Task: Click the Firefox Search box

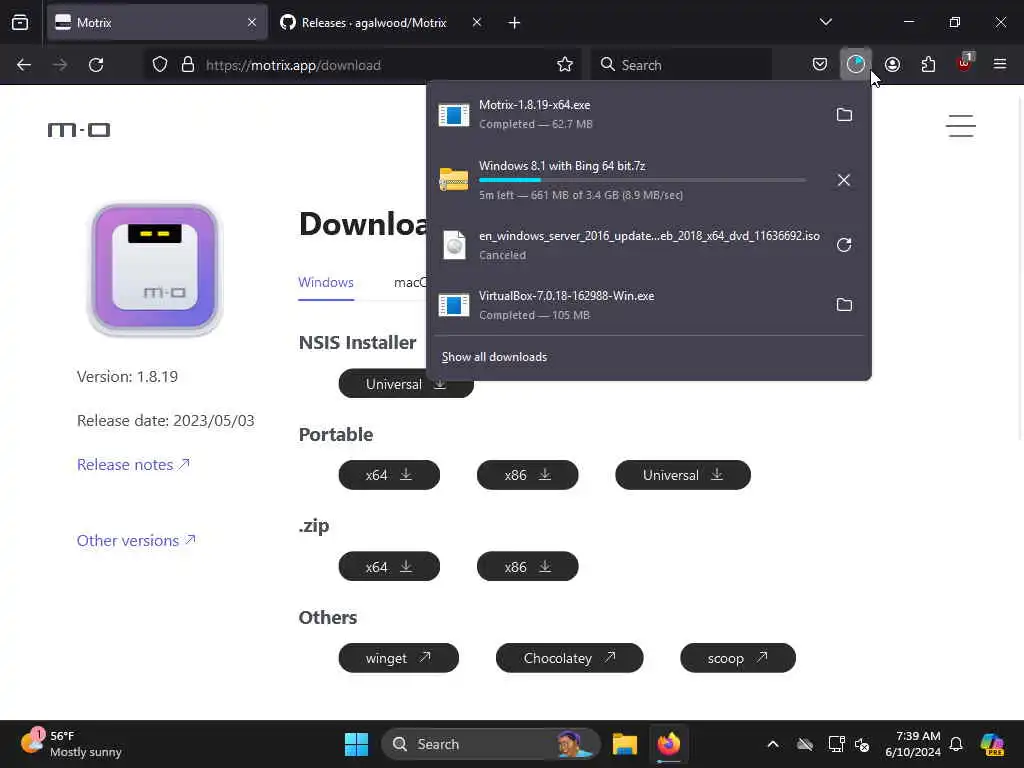Action: [x=681, y=65]
